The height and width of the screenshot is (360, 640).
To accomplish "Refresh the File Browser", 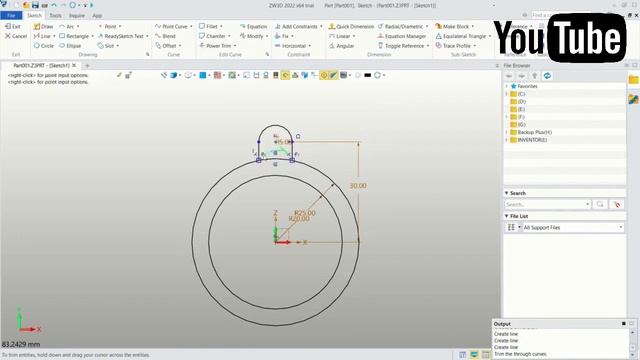I will click(x=547, y=76).
